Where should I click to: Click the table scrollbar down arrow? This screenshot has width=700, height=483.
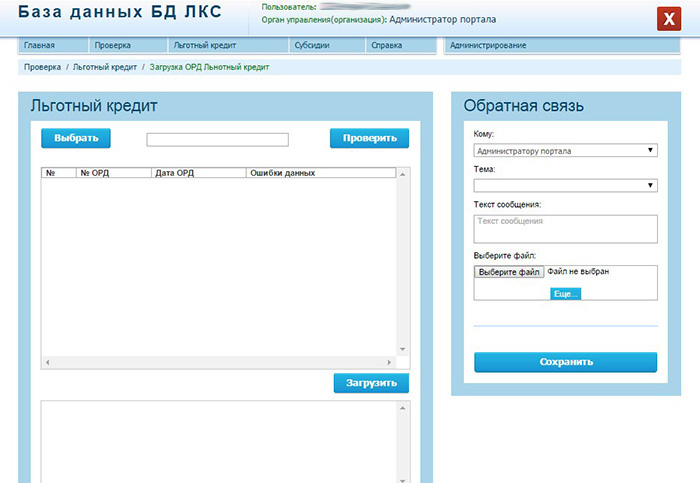[x=403, y=349]
